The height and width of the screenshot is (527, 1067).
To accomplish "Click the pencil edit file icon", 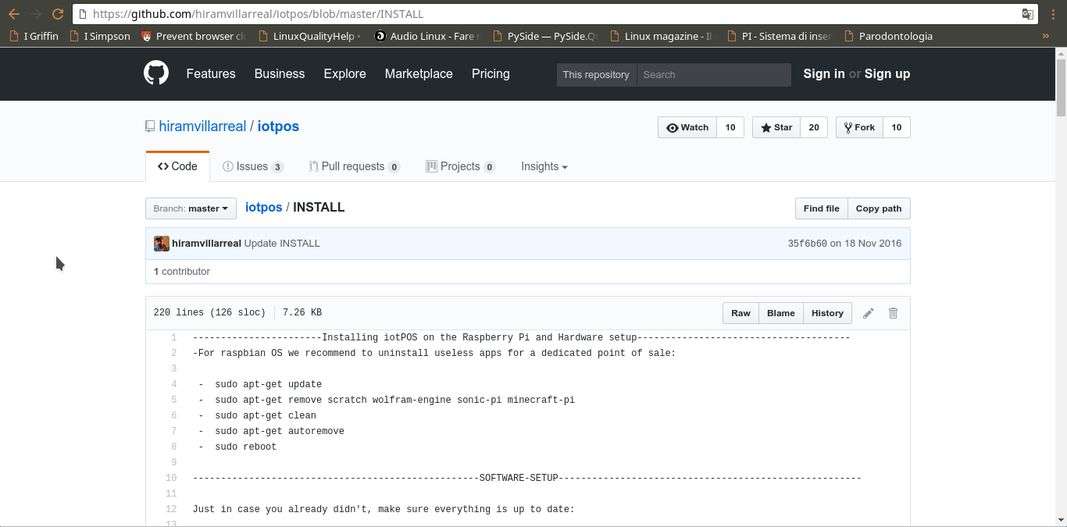I will (868, 313).
